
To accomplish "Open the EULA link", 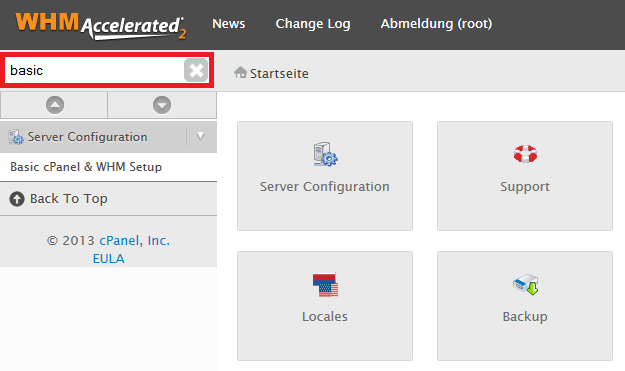I will pos(108,259).
